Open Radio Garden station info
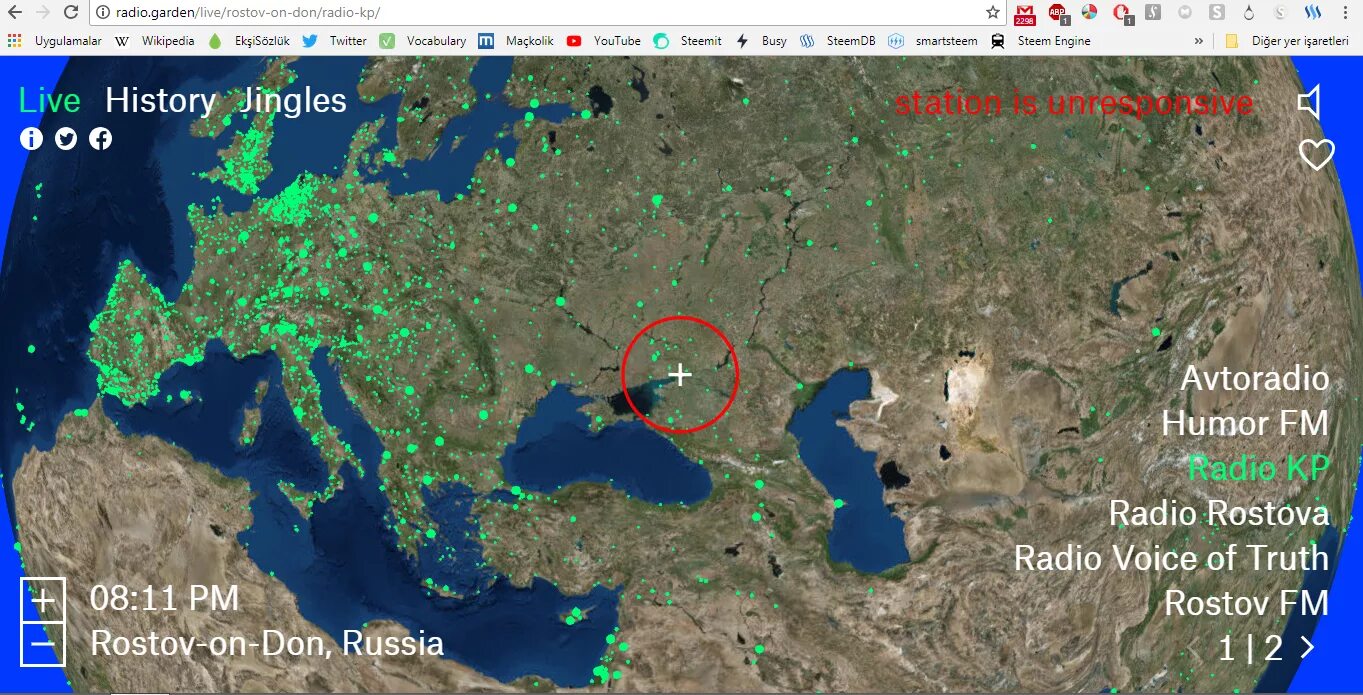 [x=31, y=139]
